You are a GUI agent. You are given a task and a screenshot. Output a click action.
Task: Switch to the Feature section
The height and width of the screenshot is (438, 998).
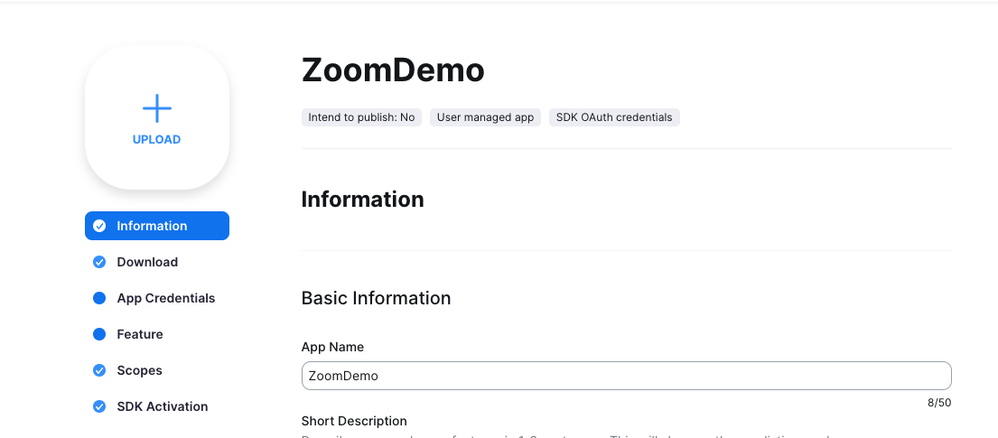click(x=140, y=334)
